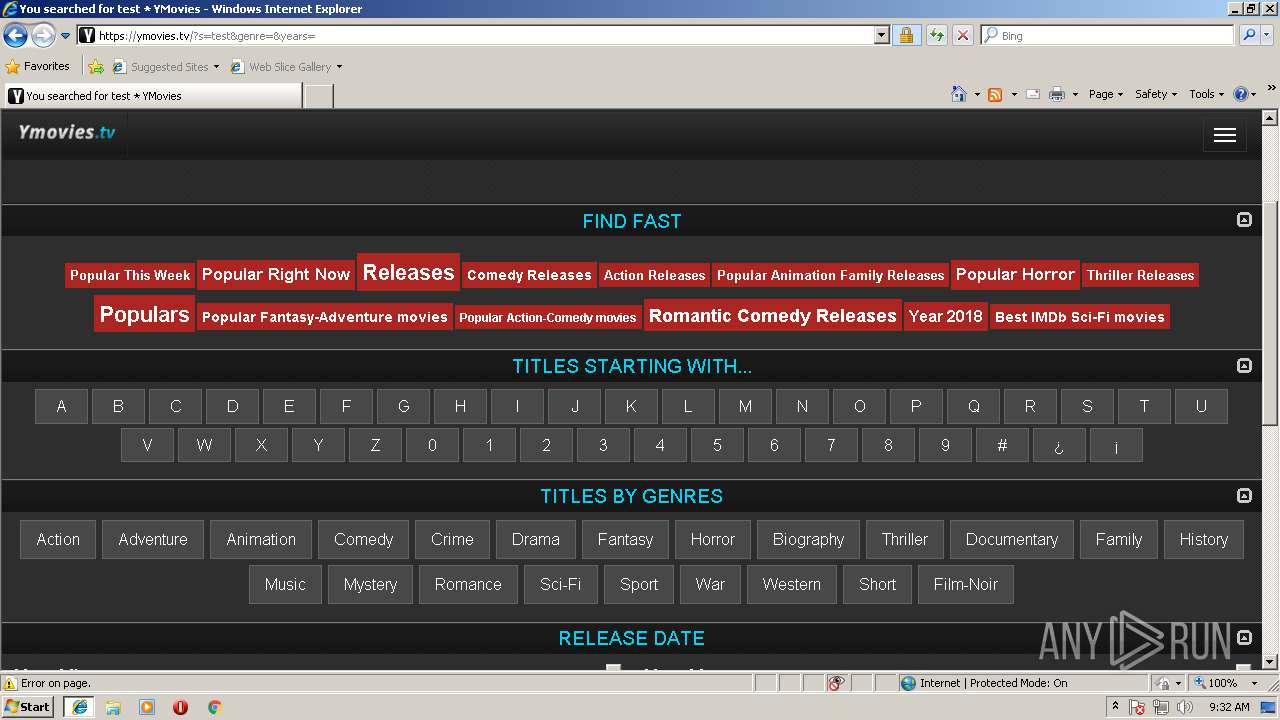
Task: Click Popular This Week tag
Action: coord(130,275)
